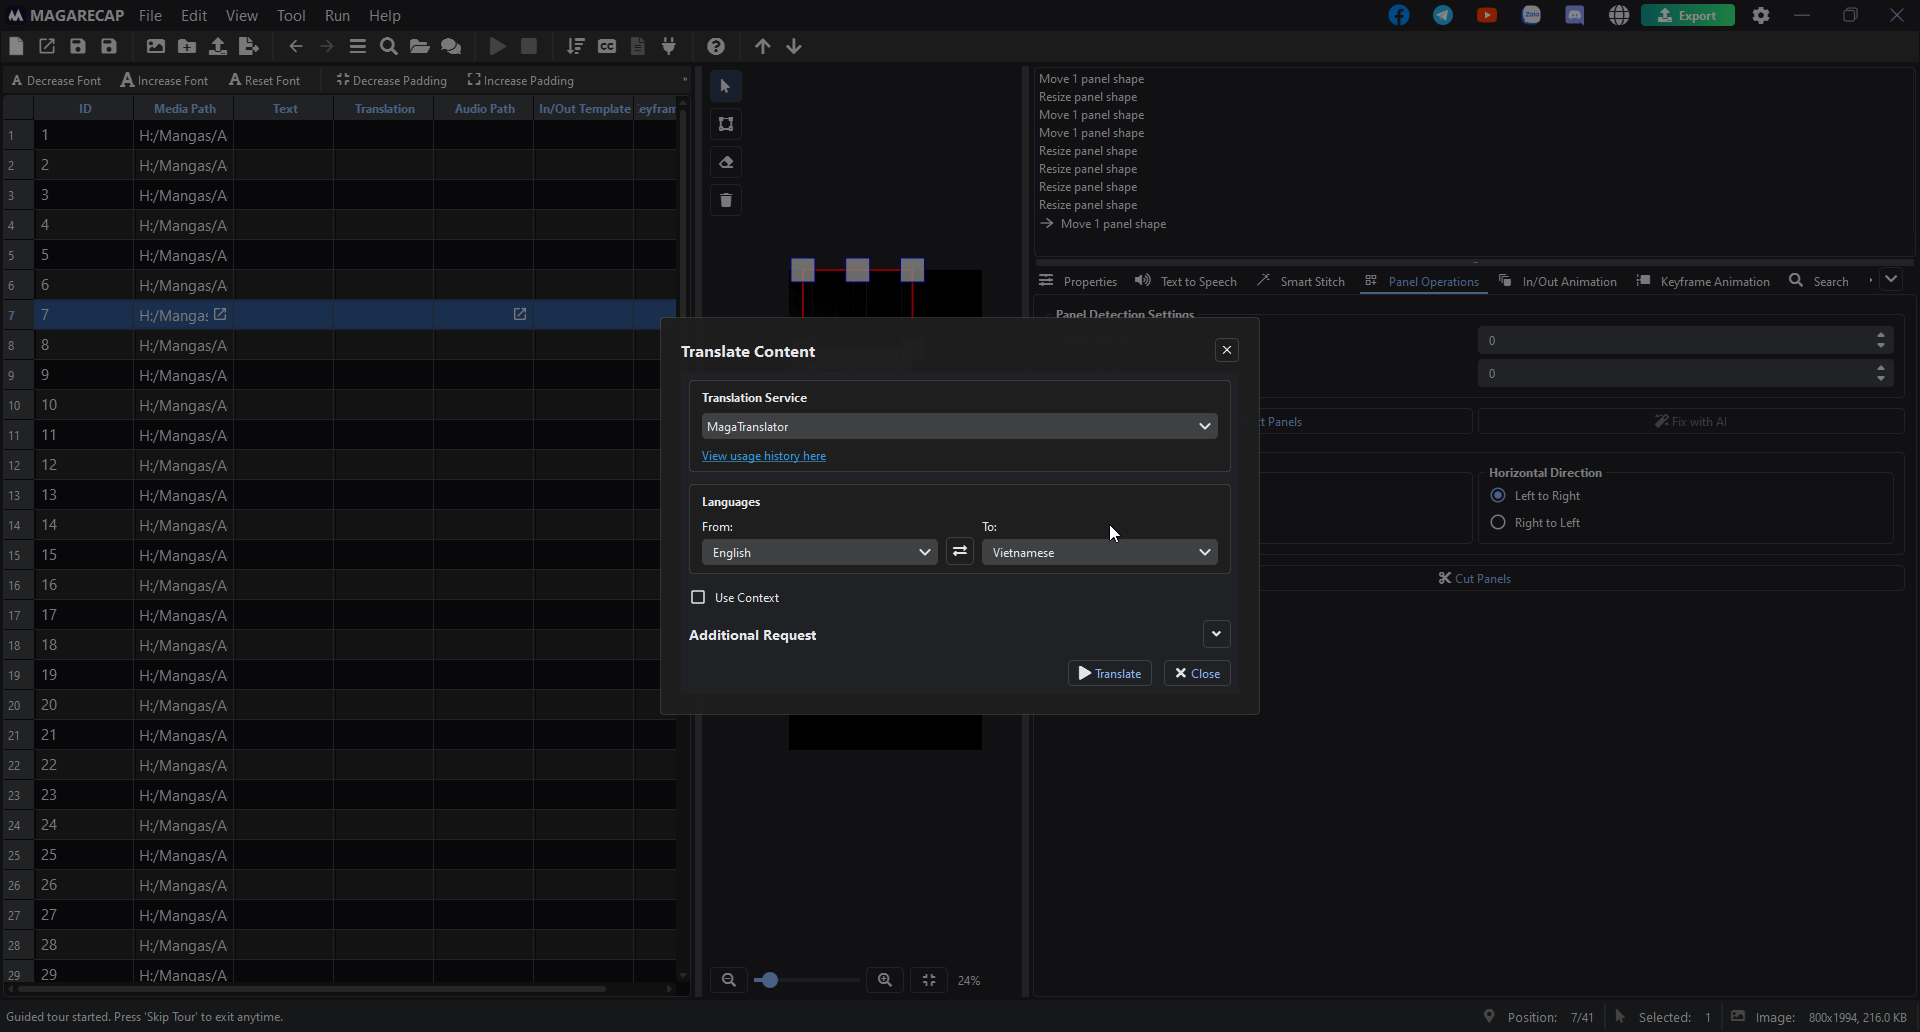Click the file export arrow icon
1920x1032 pixels.
tap(249, 46)
